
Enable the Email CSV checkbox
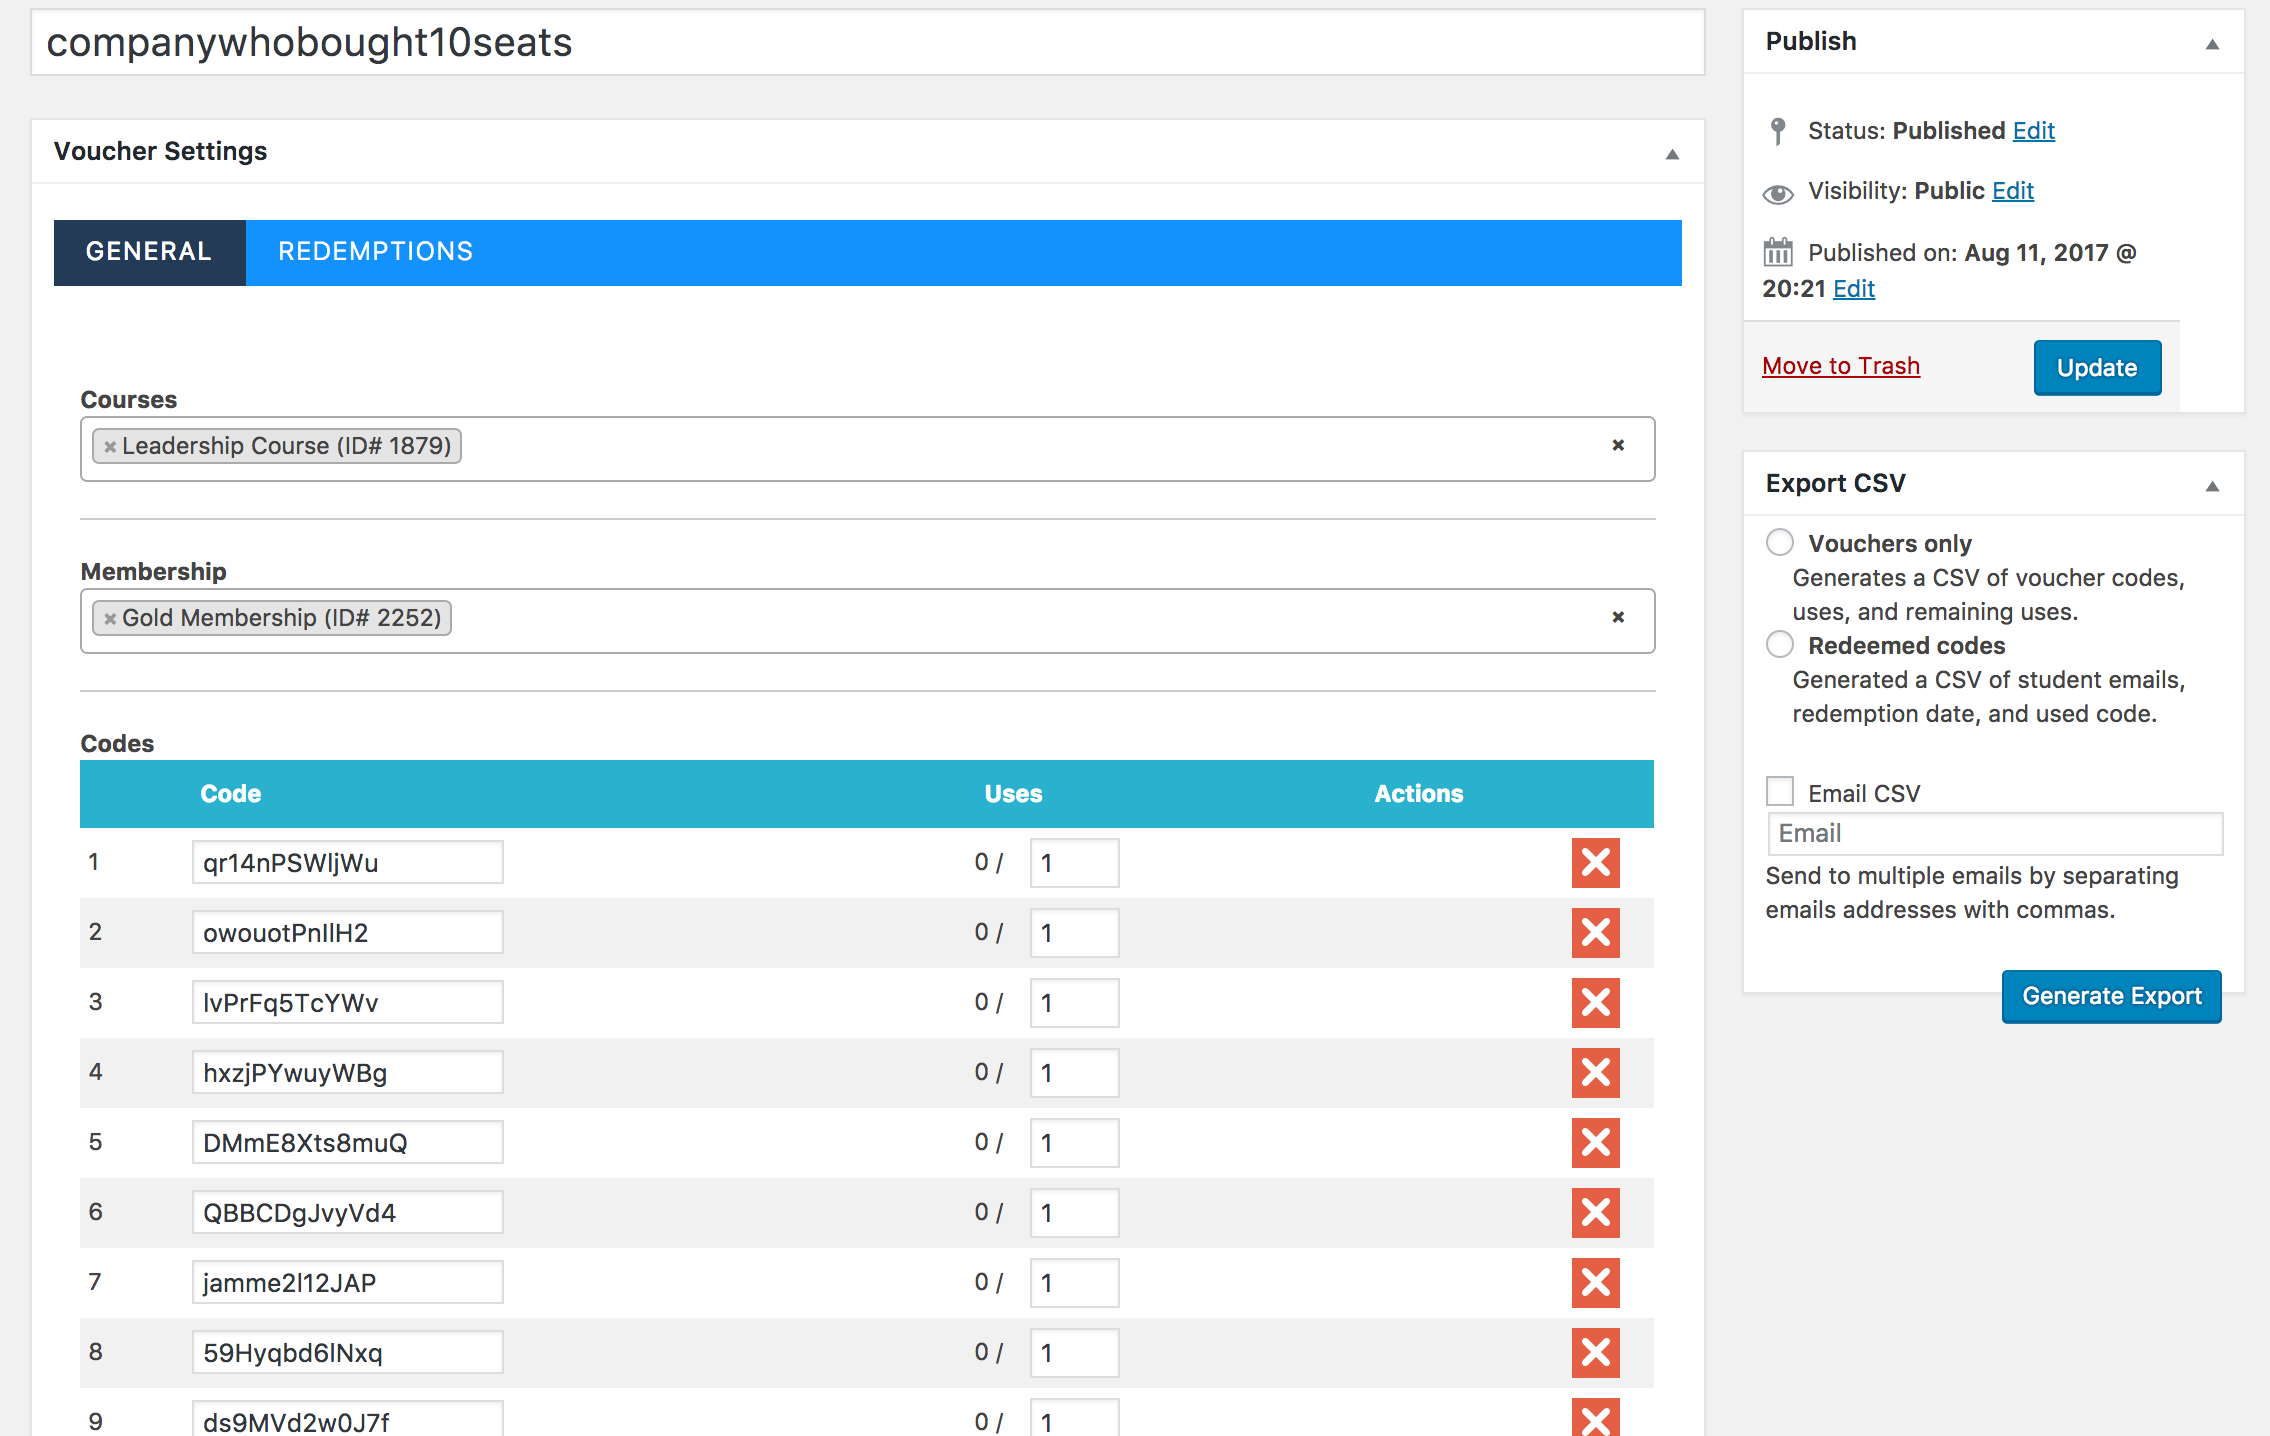pos(1779,791)
